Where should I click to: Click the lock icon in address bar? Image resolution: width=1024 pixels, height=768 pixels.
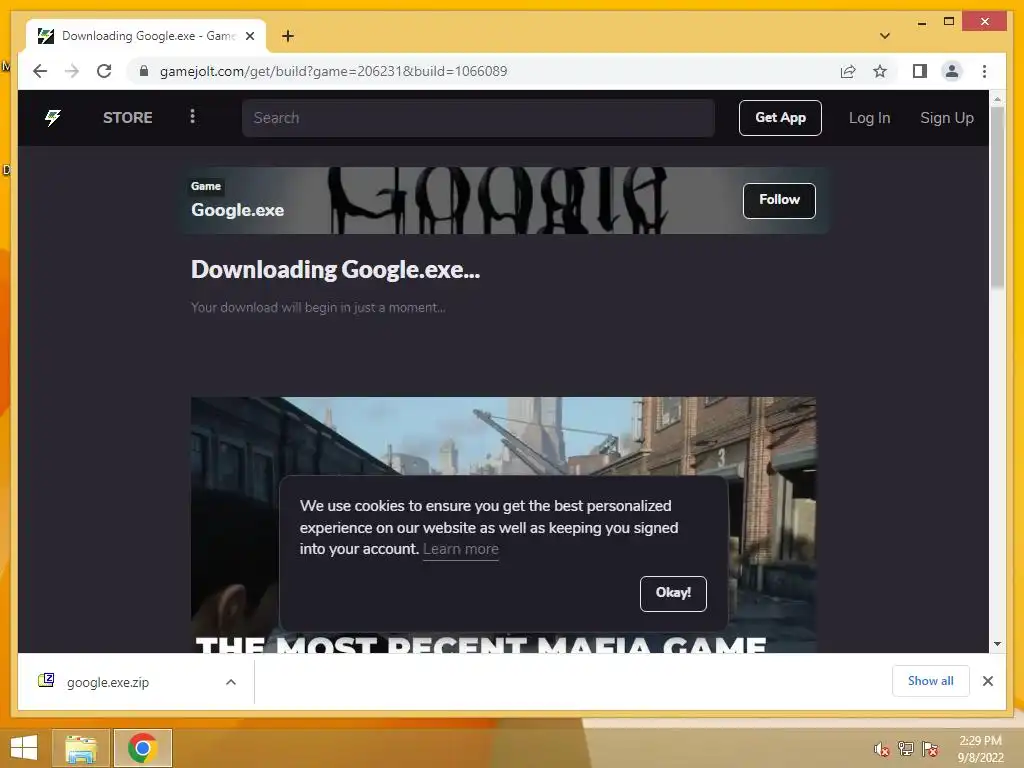[x=144, y=71]
